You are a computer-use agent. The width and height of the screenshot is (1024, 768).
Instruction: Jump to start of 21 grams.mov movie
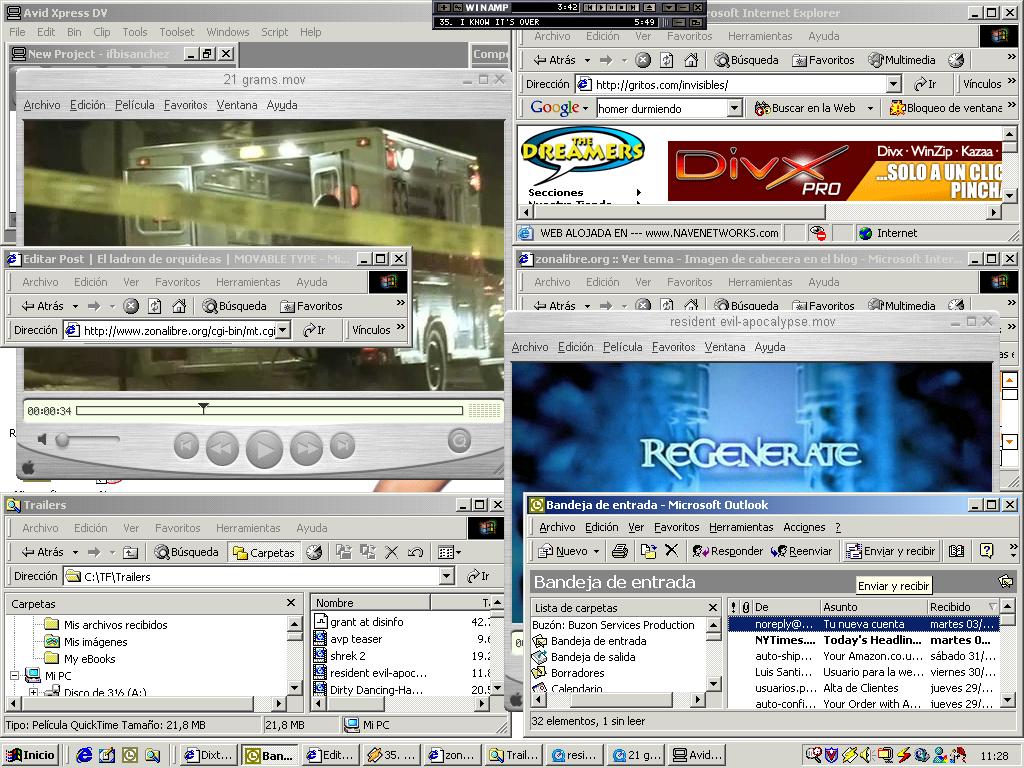pos(186,445)
